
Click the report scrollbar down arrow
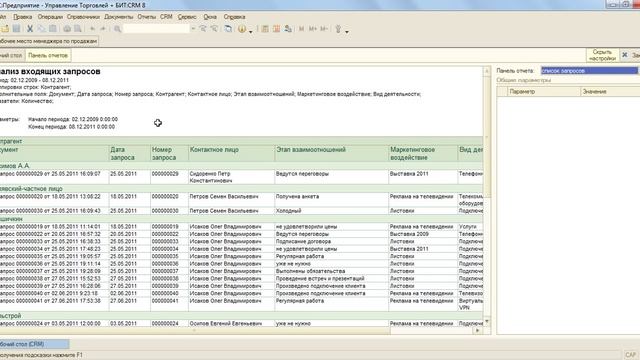(x=487, y=322)
